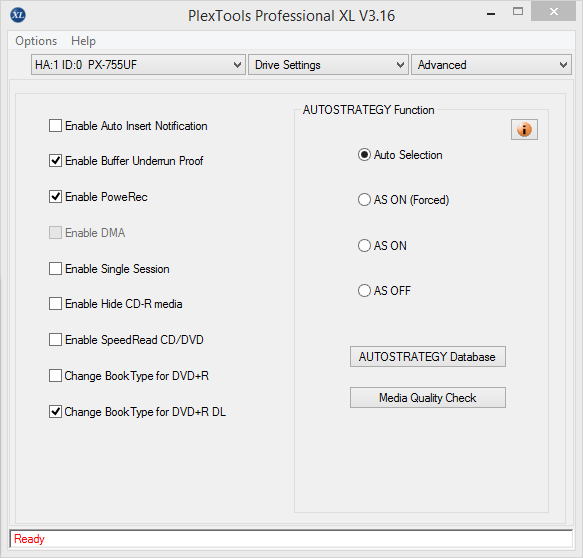
Task: Expand the Drive Settings dropdown
Action: [x=328, y=65]
